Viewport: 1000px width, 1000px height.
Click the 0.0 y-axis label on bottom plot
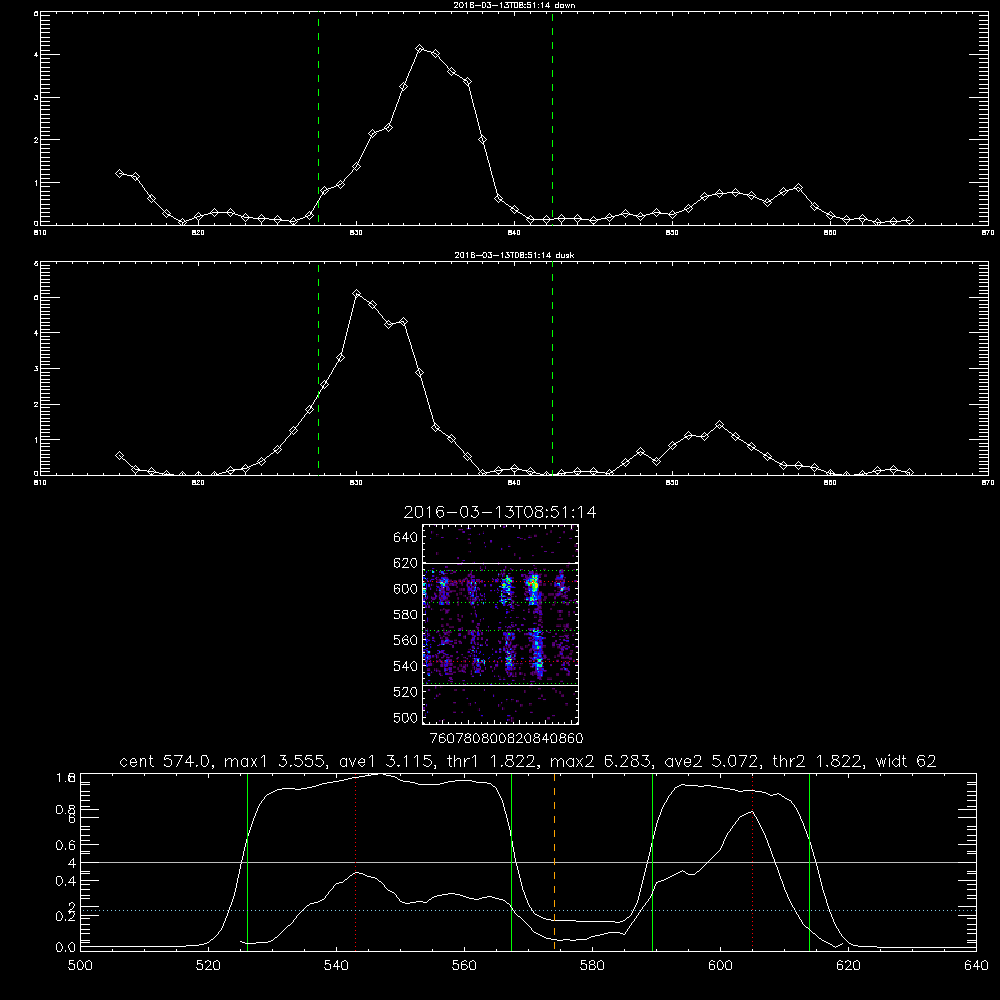[66, 948]
